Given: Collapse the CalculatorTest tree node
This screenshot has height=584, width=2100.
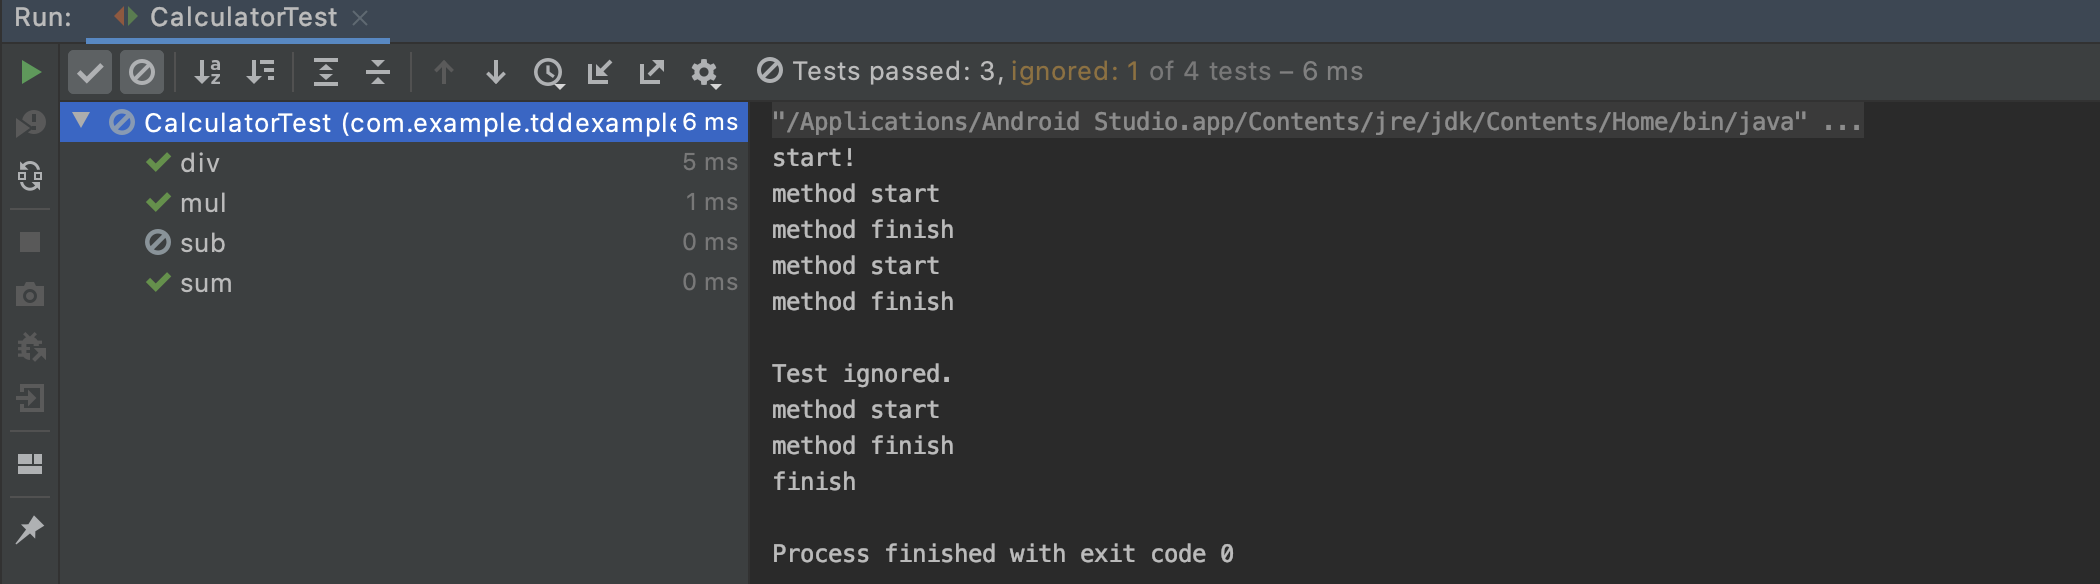Looking at the screenshot, I should coord(81,122).
